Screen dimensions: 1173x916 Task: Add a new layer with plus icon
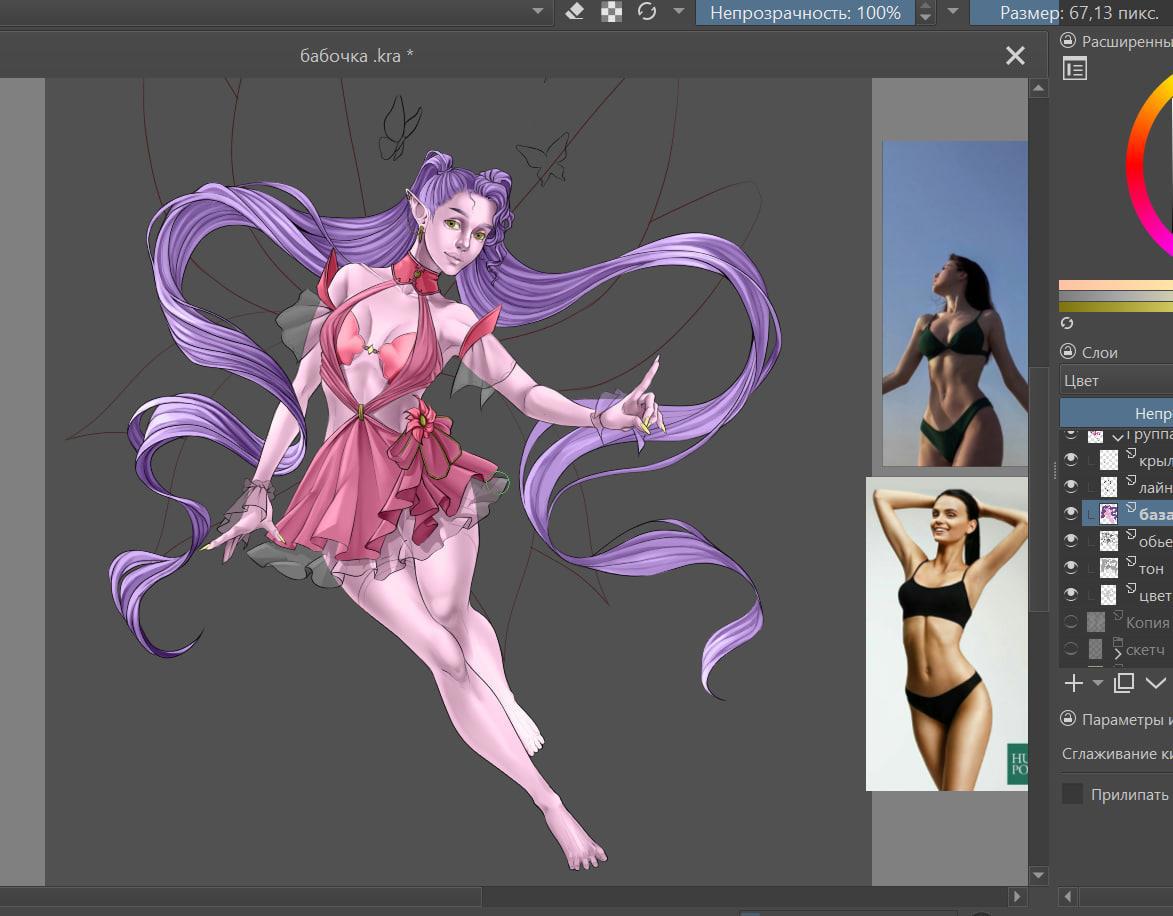(1073, 683)
